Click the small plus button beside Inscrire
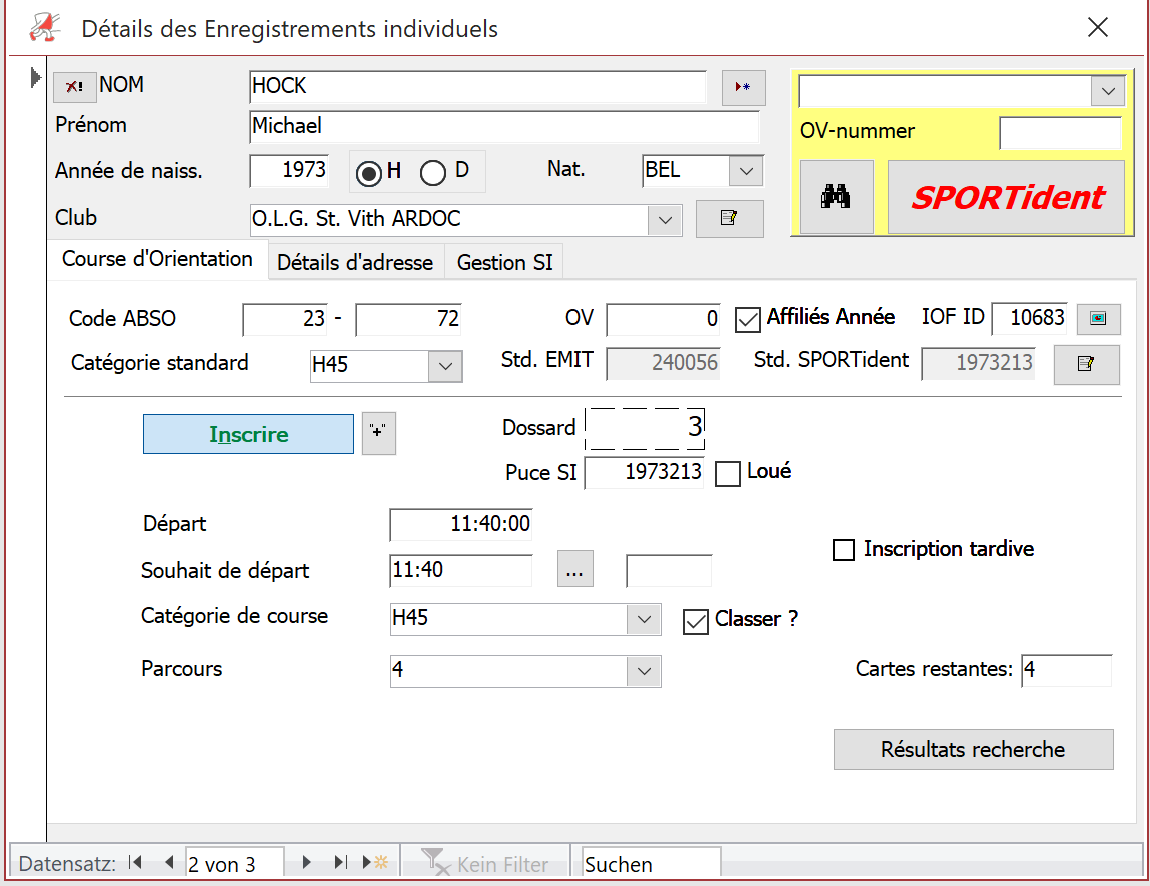 (378, 433)
